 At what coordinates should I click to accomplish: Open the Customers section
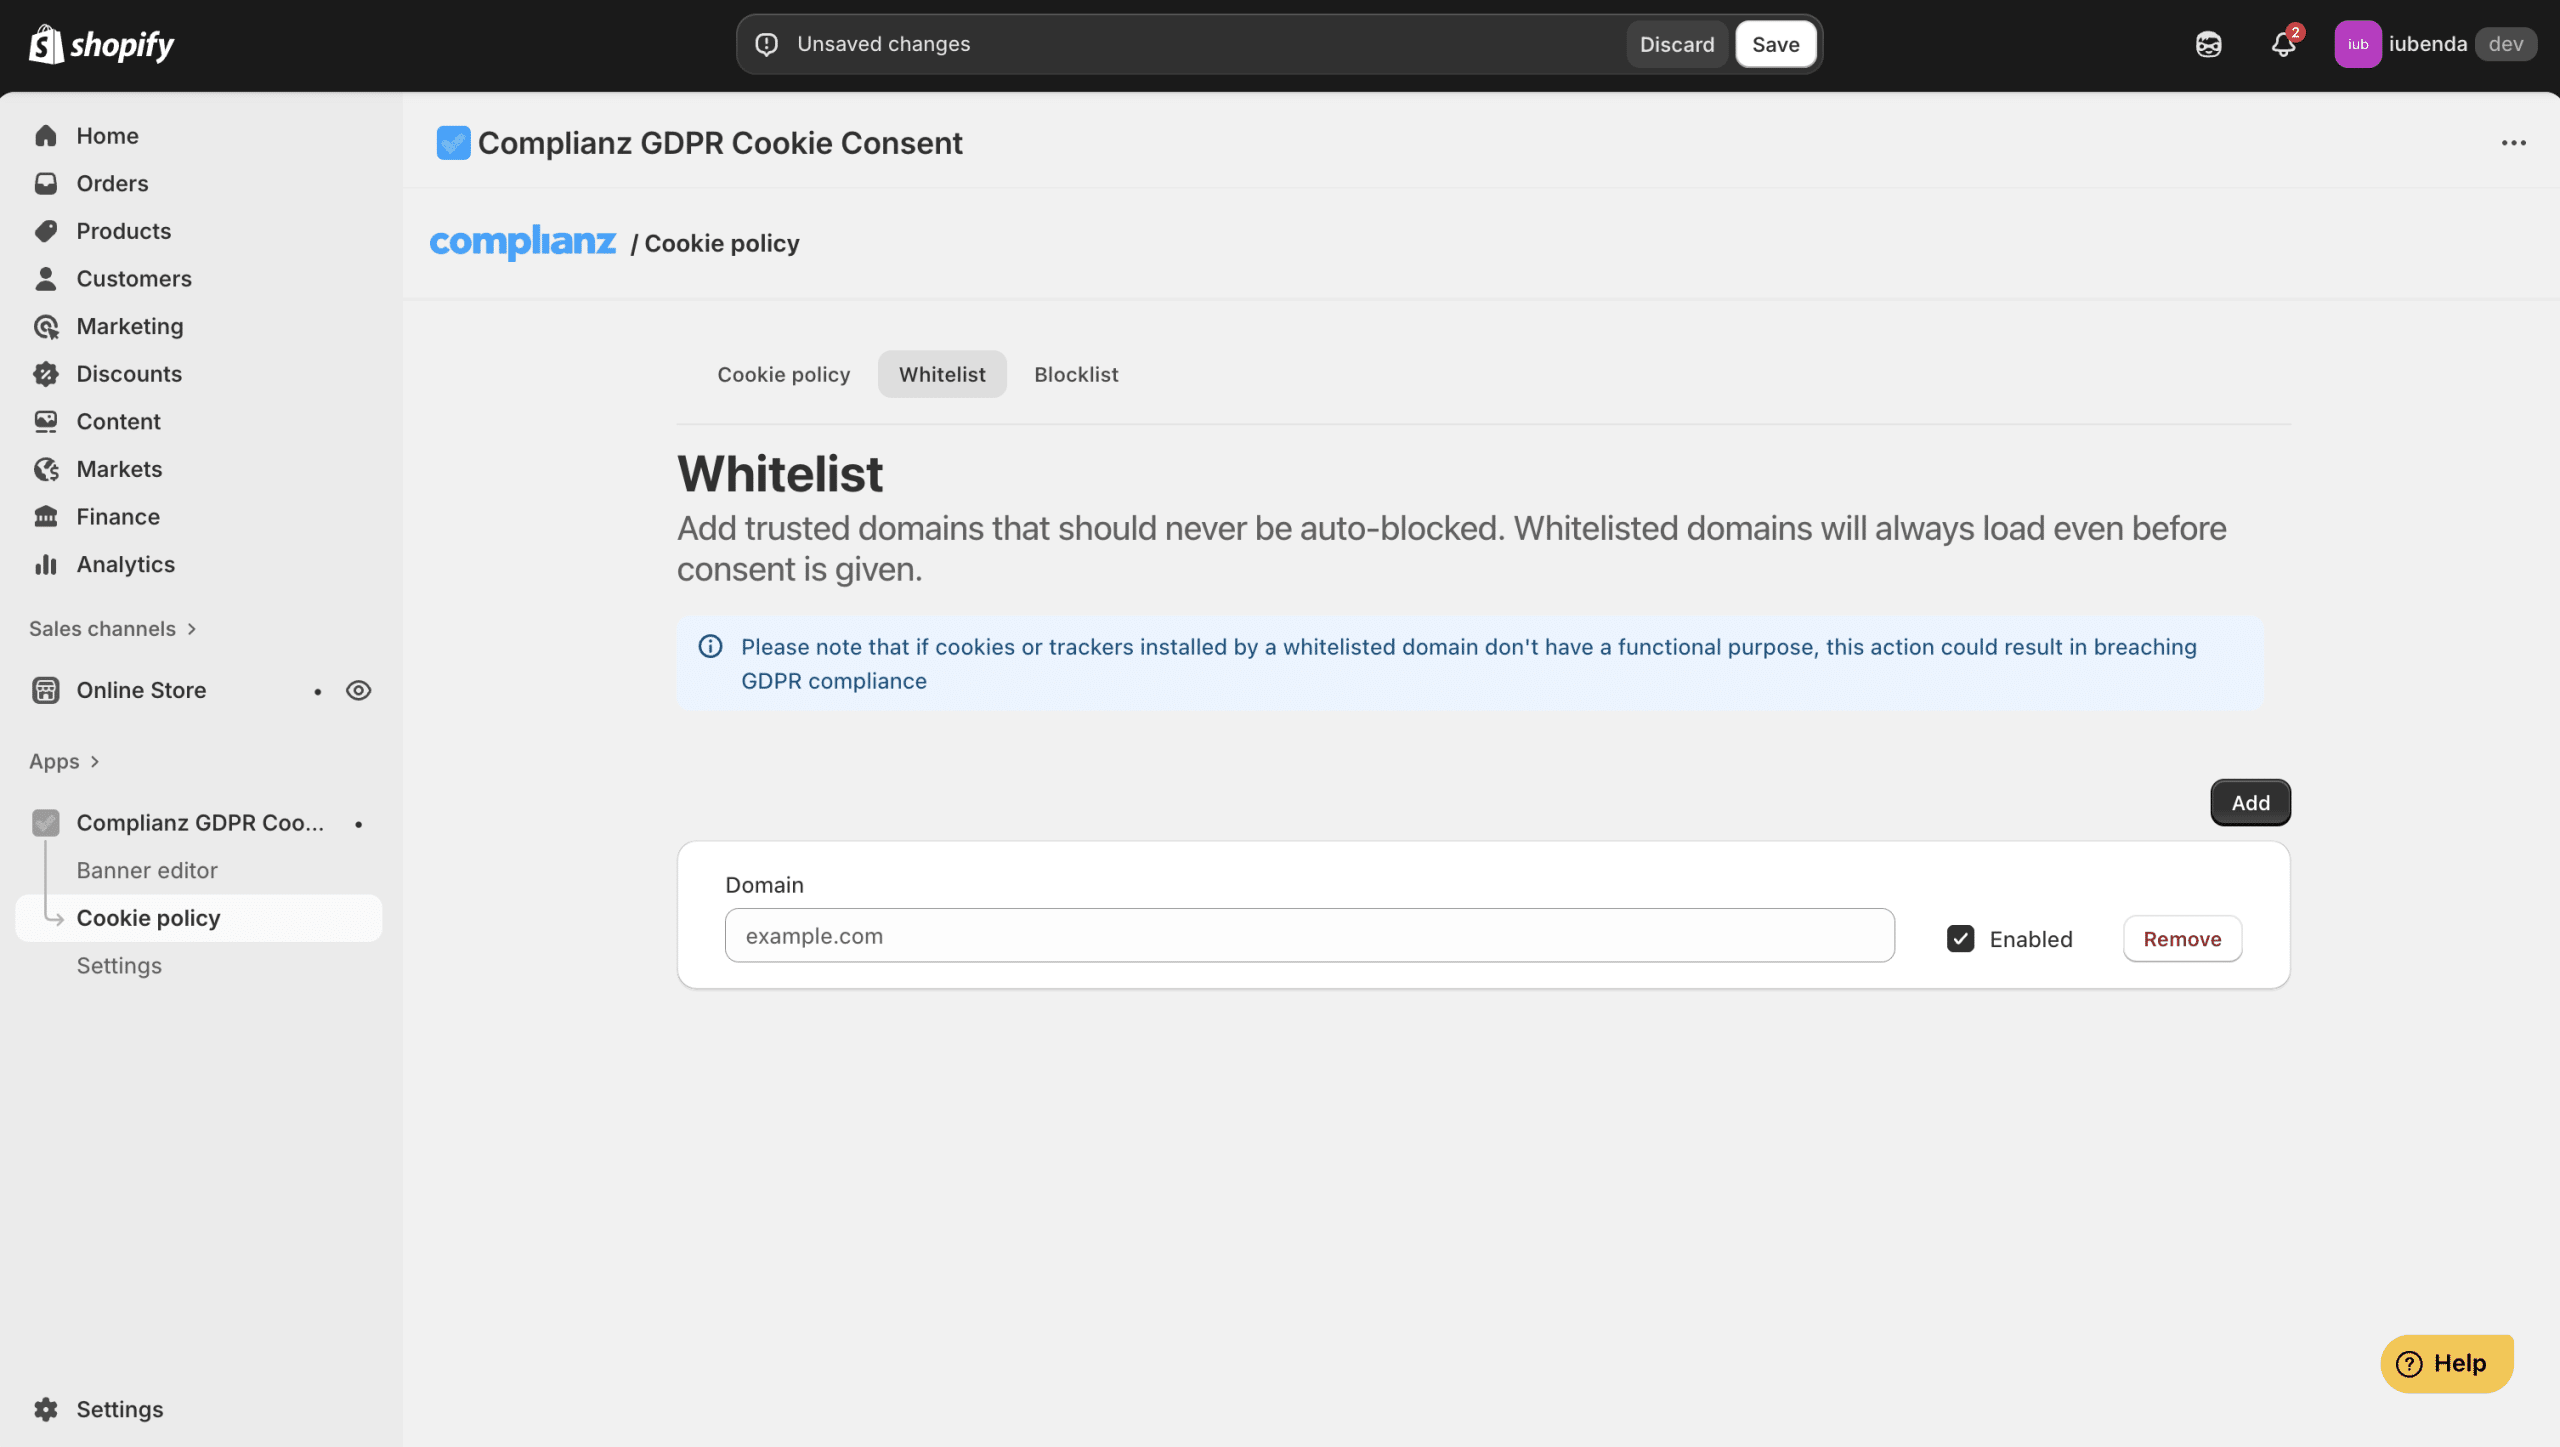[x=134, y=279]
